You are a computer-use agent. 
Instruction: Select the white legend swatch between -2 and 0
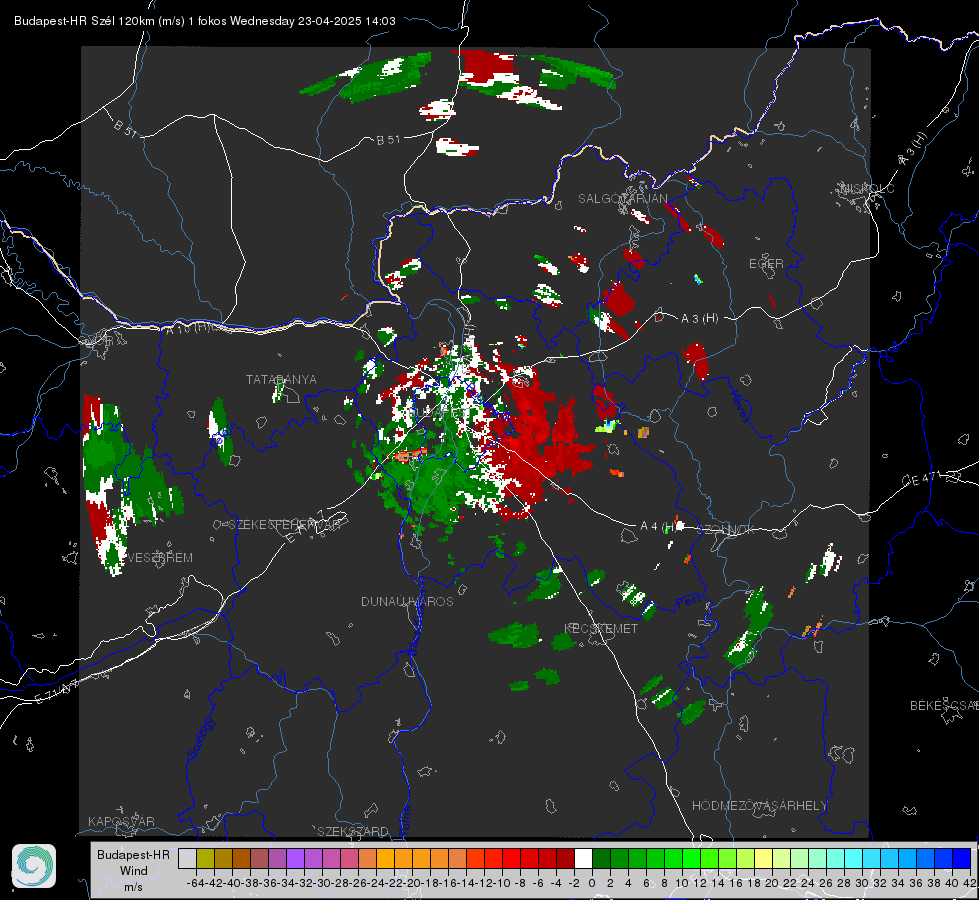point(583,859)
